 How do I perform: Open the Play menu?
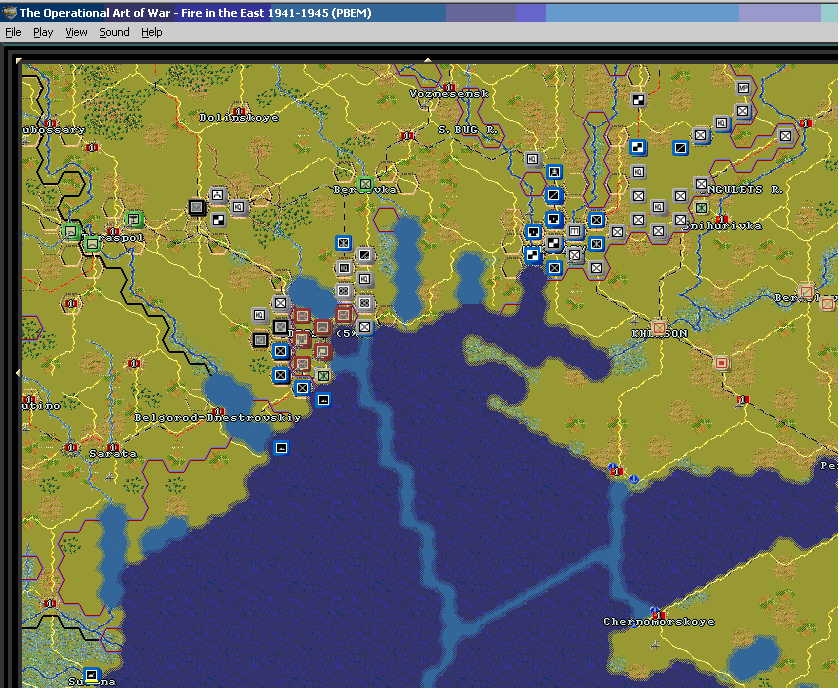43,32
